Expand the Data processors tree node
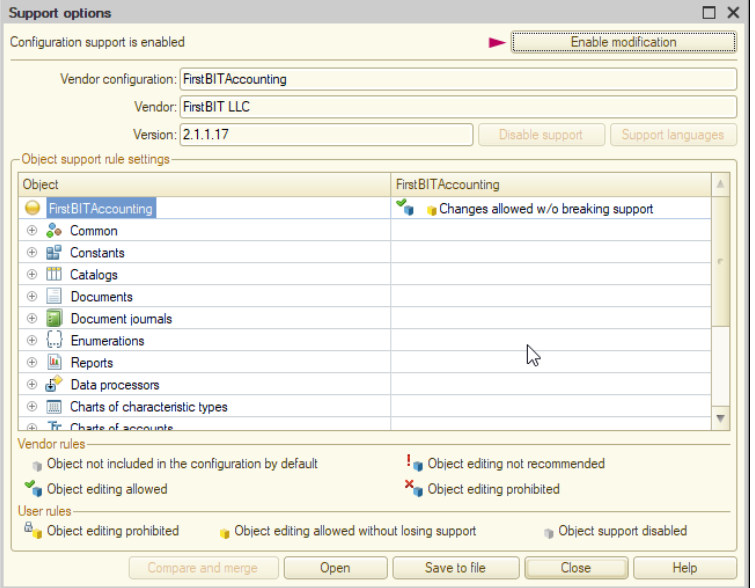The image size is (755, 588). pyautogui.click(x=32, y=384)
